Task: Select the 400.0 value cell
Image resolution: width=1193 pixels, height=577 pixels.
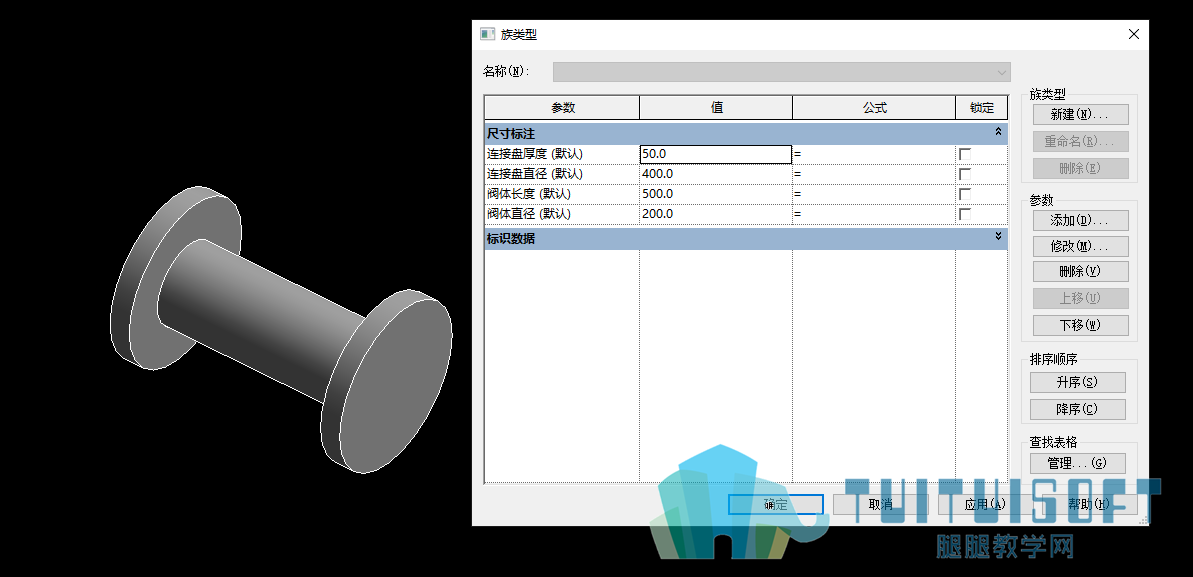Action: (715, 174)
